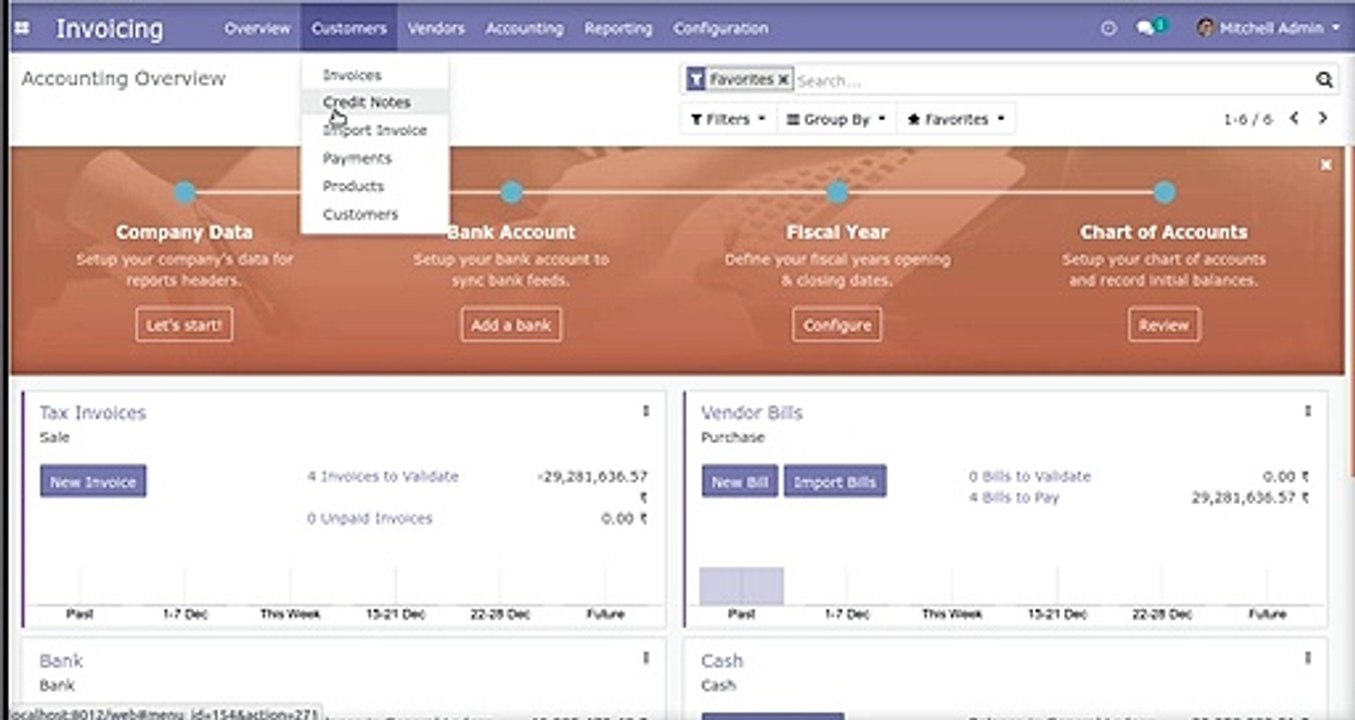Open the Vendors menu

[436, 28]
